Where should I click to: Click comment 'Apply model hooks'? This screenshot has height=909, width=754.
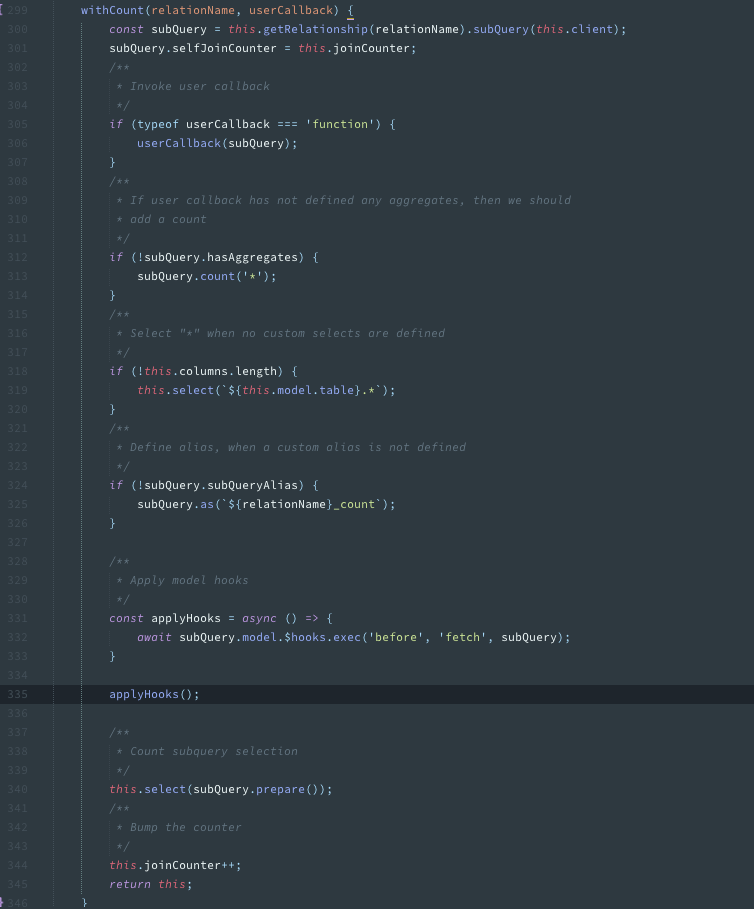(x=189, y=580)
